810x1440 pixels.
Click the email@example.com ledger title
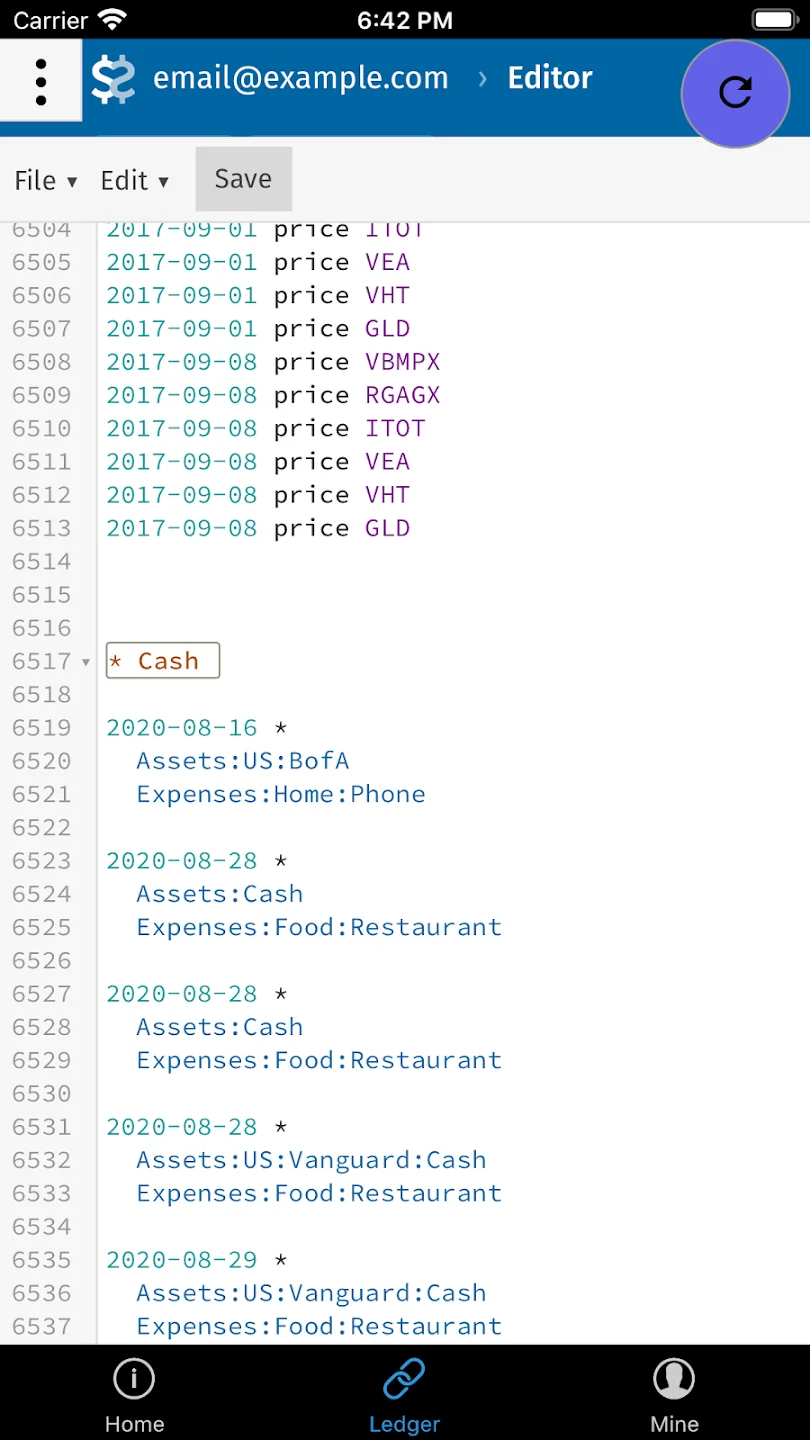tap(300, 78)
